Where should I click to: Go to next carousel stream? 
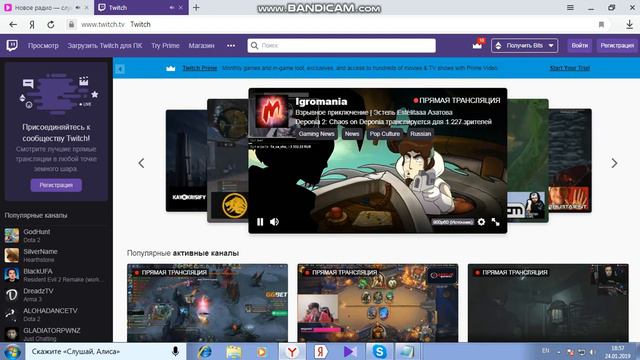pos(614,163)
